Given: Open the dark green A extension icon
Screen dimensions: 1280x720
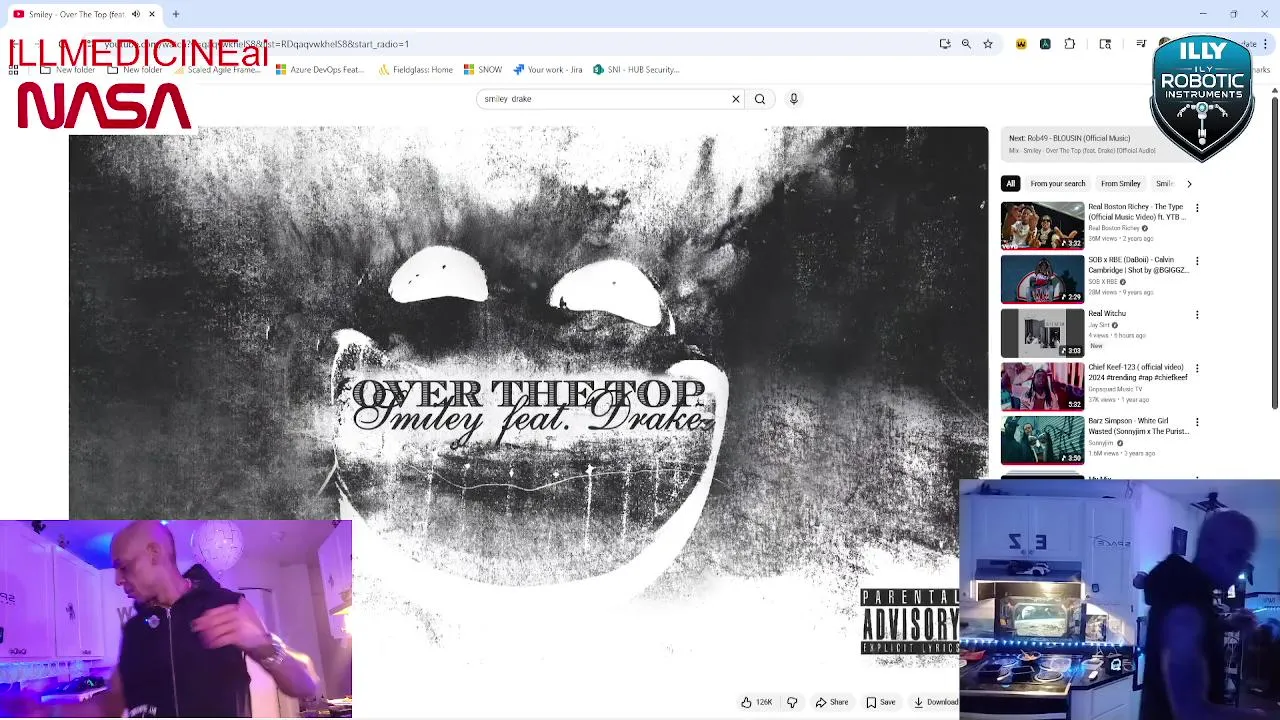Looking at the screenshot, I should pos(1045,44).
